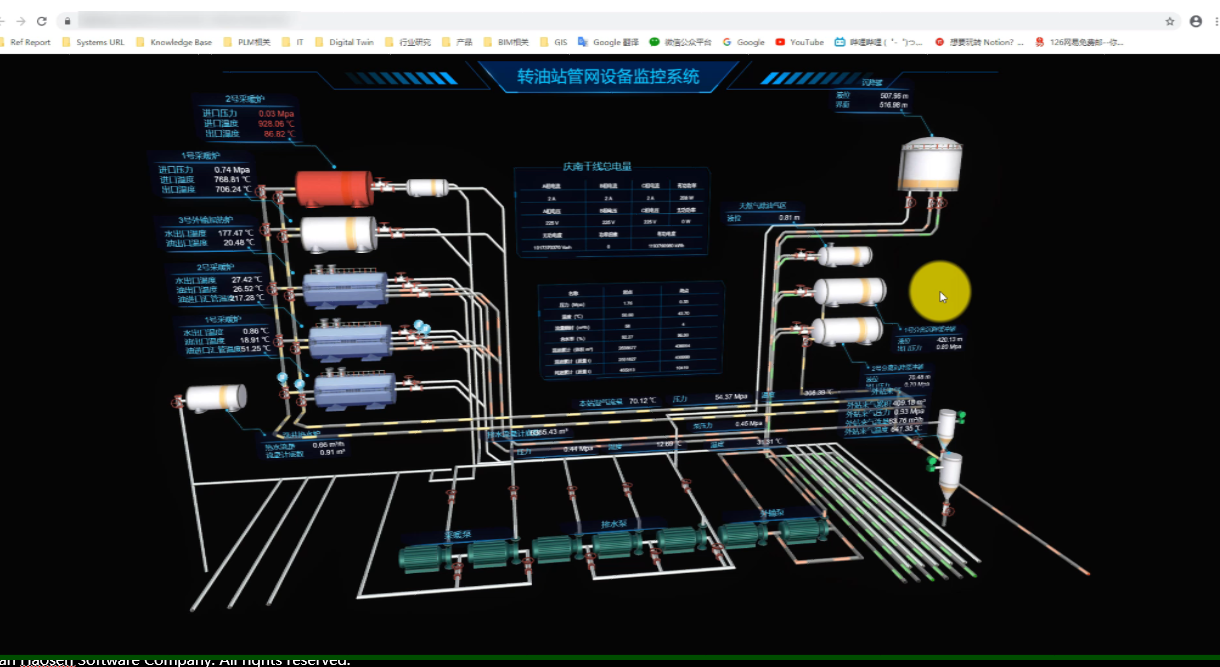The height and width of the screenshot is (667, 1220).
Task: Open the Google 翻译 bookmark
Action: coord(608,42)
